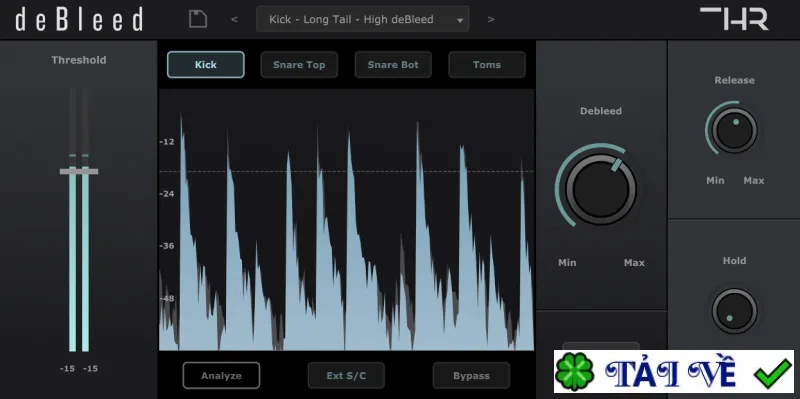Click the dashed threshold line in waveform
This screenshot has width=800, height=399.
click(x=346, y=171)
